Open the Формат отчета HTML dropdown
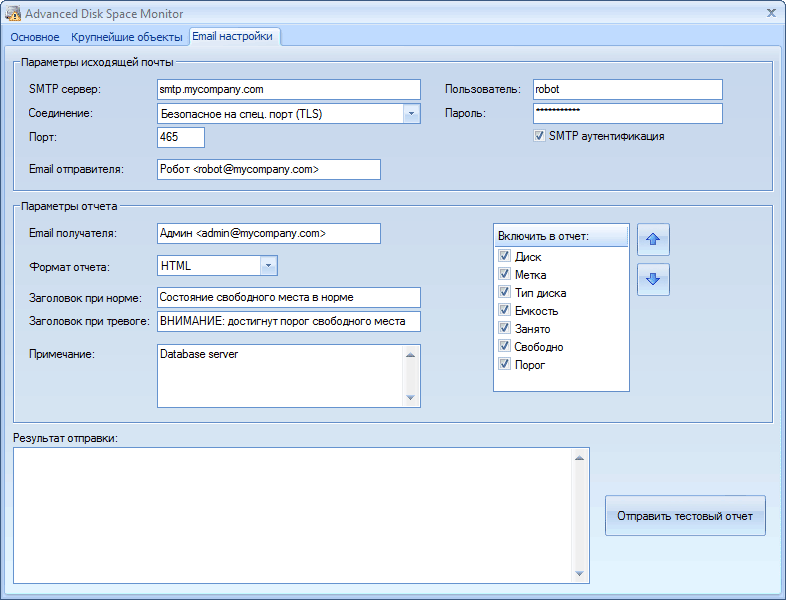 point(268,266)
